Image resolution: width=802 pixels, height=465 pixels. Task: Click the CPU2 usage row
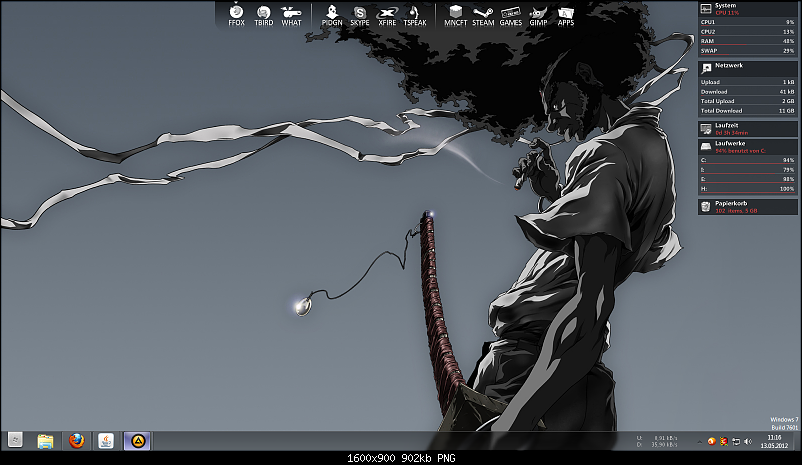747,32
